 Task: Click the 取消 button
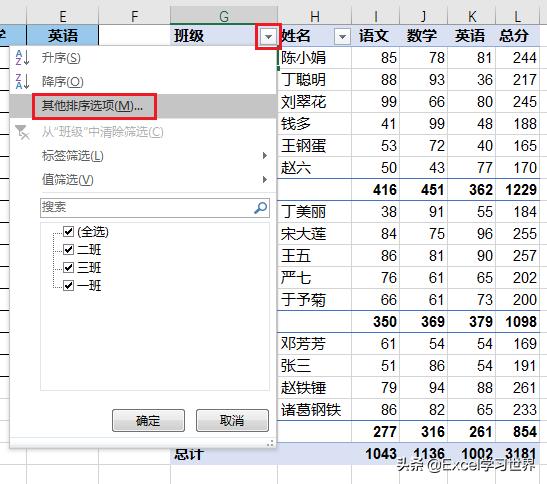pos(232,420)
